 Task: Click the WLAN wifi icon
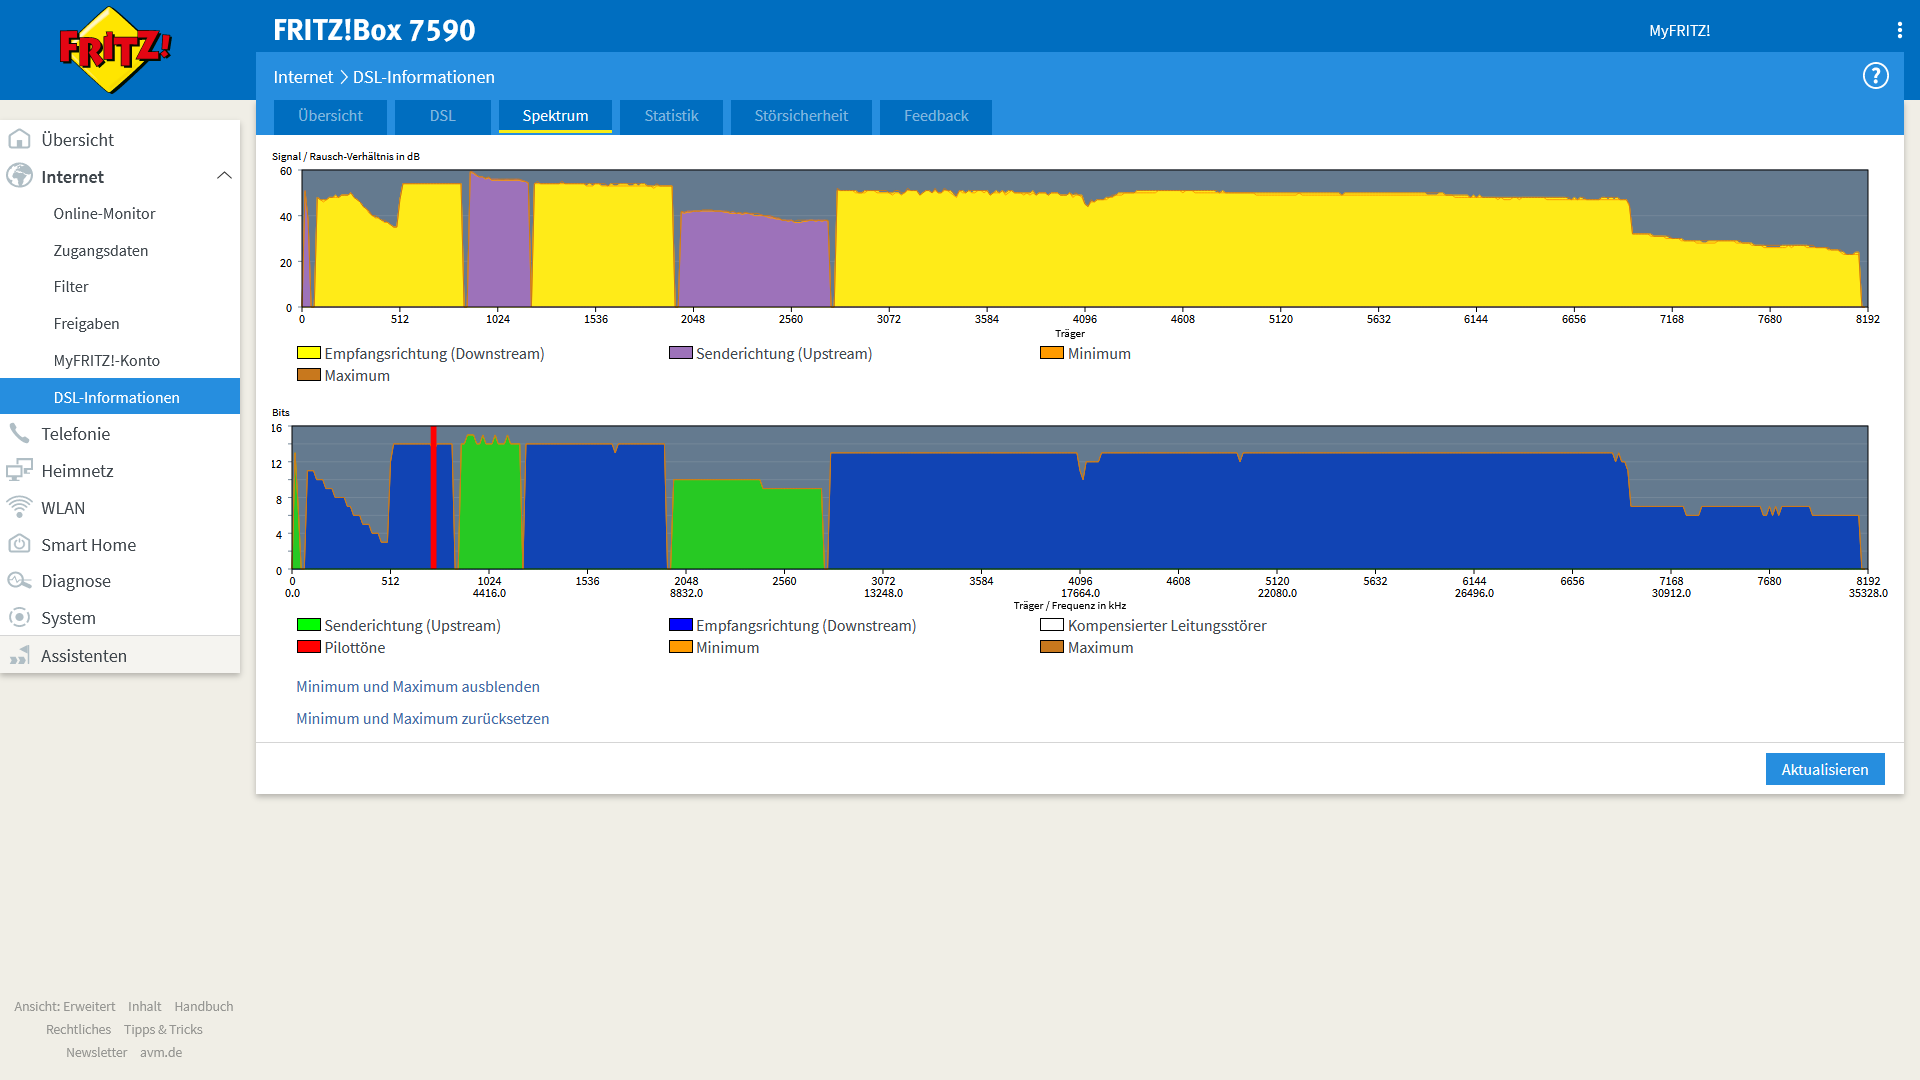point(19,507)
